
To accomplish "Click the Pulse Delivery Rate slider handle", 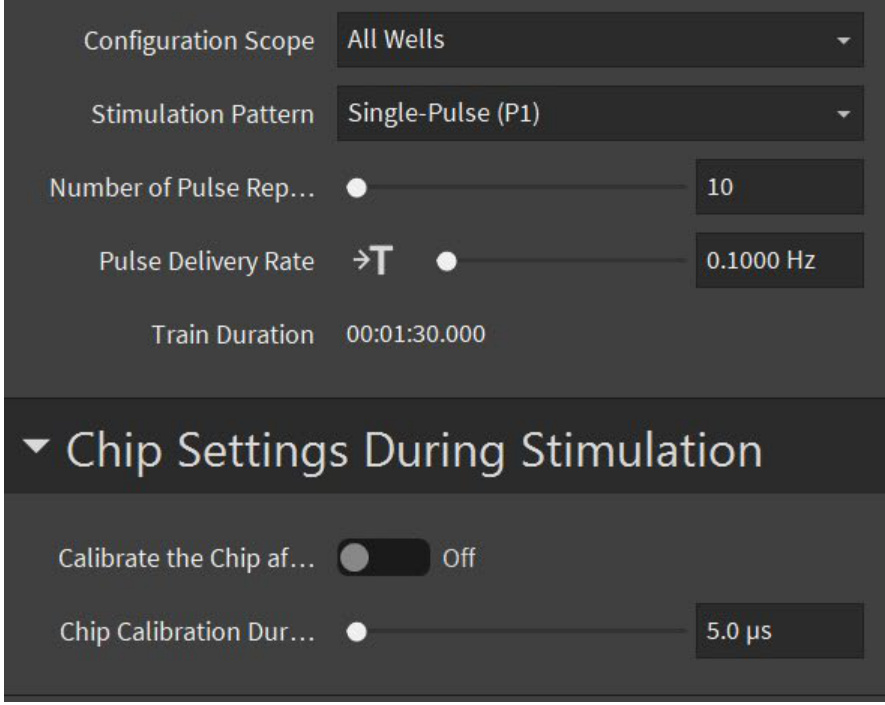I will [x=448, y=262].
